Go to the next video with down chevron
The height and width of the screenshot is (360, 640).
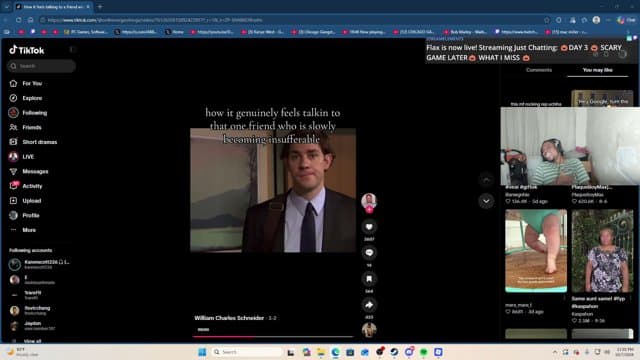click(x=486, y=201)
